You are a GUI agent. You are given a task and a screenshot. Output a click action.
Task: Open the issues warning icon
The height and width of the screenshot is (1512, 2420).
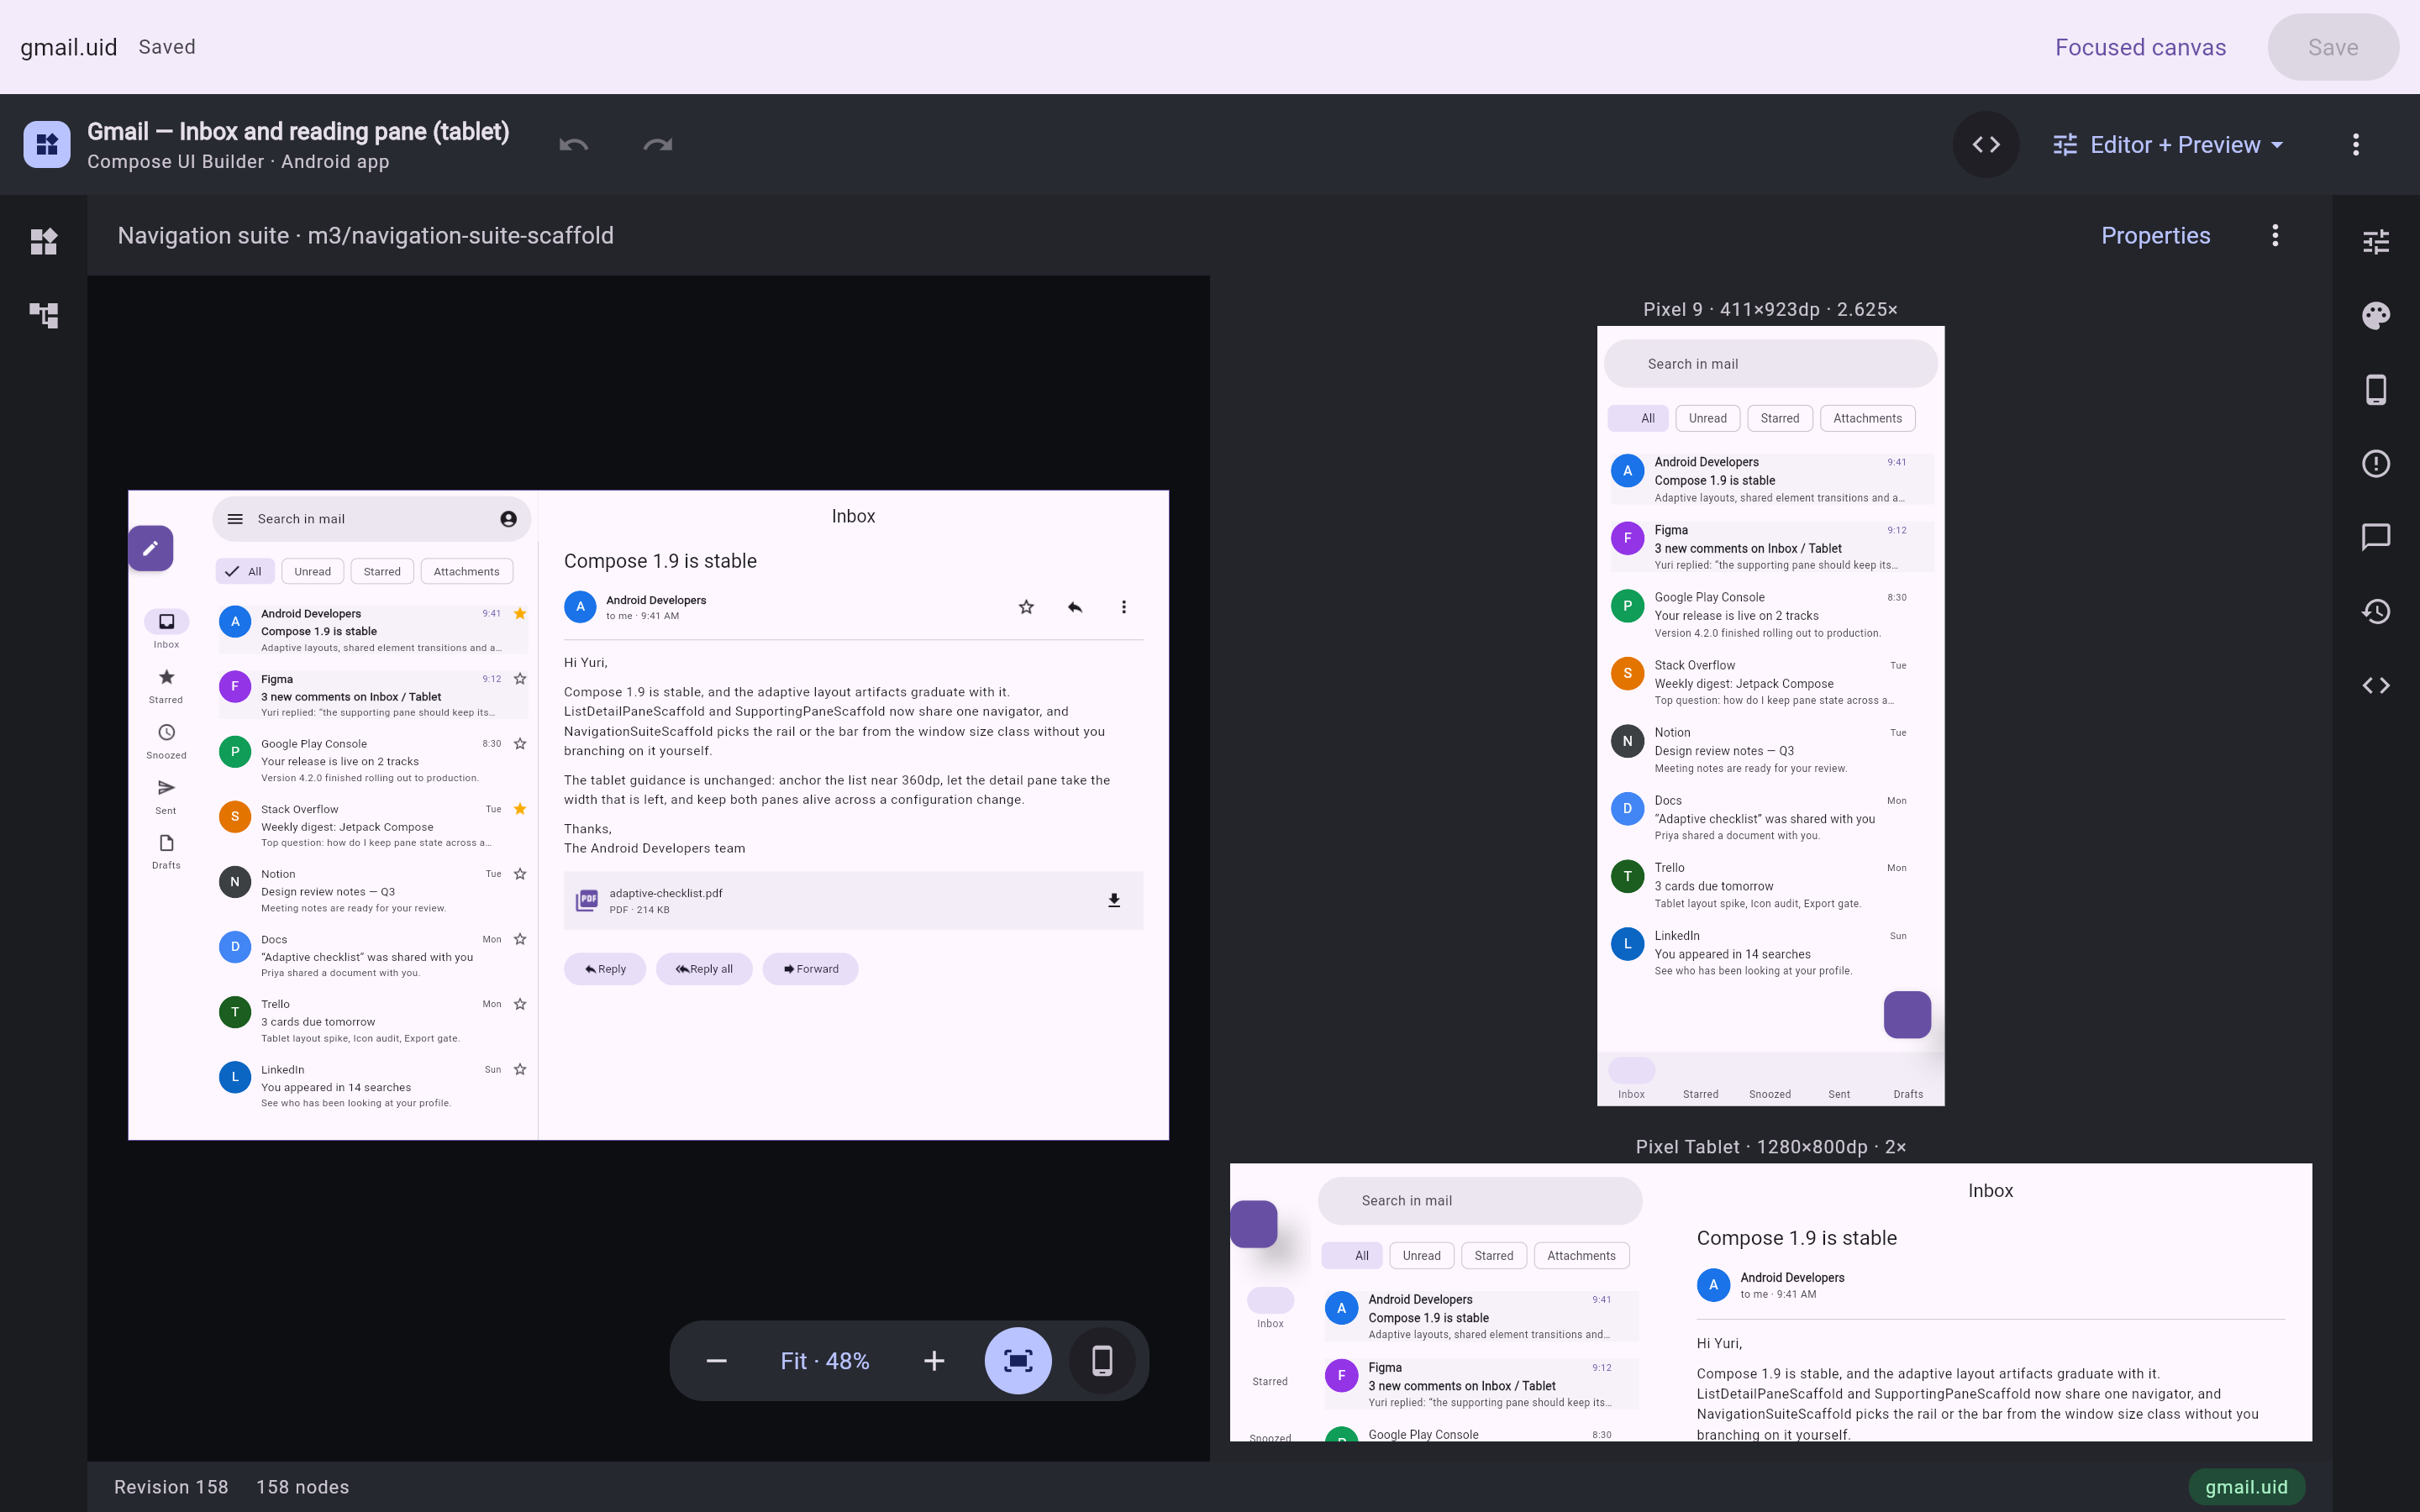2376,463
